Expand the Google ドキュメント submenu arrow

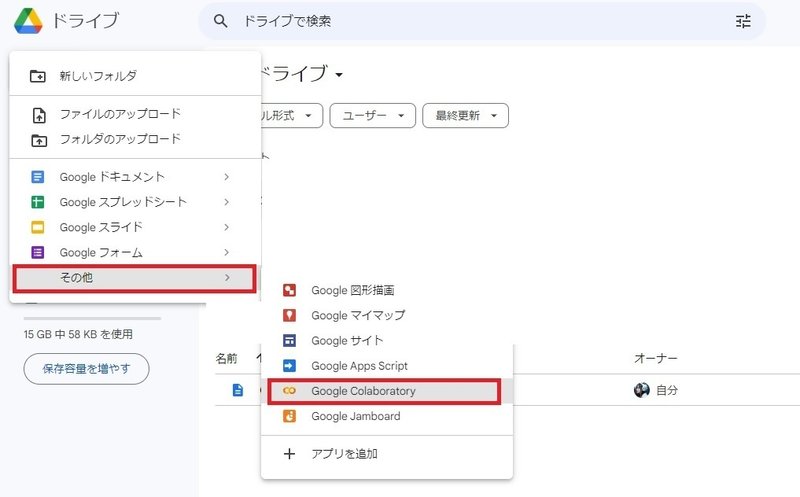click(227, 177)
